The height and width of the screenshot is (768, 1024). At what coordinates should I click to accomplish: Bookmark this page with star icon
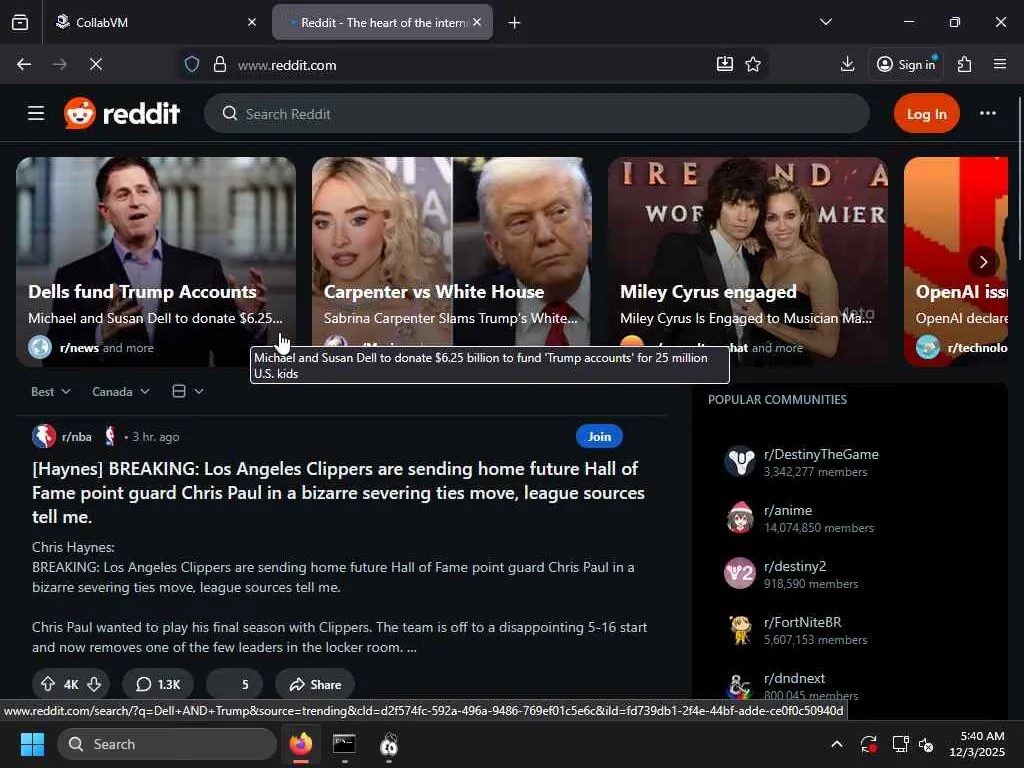click(x=753, y=64)
